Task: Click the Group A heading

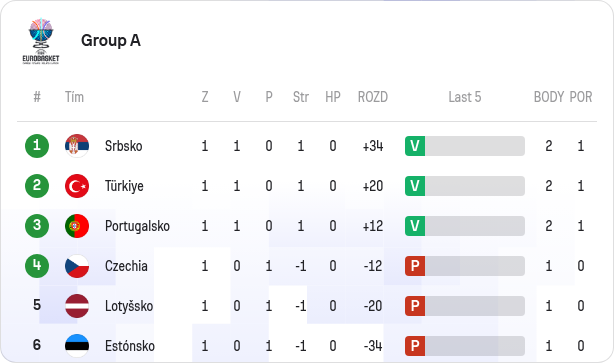Action: tap(111, 40)
